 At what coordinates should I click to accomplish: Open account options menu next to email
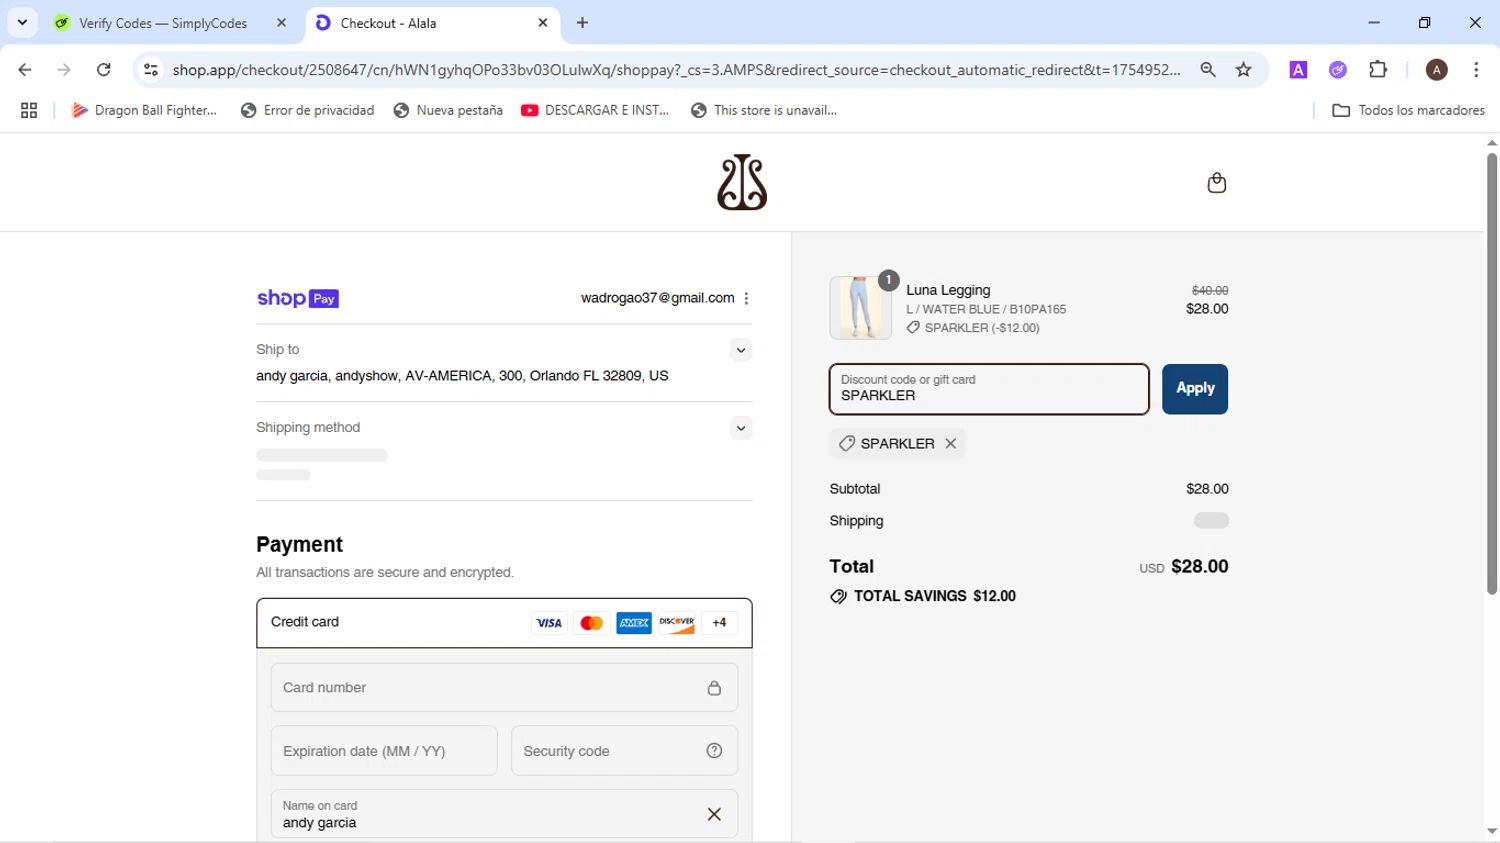tap(746, 298)
